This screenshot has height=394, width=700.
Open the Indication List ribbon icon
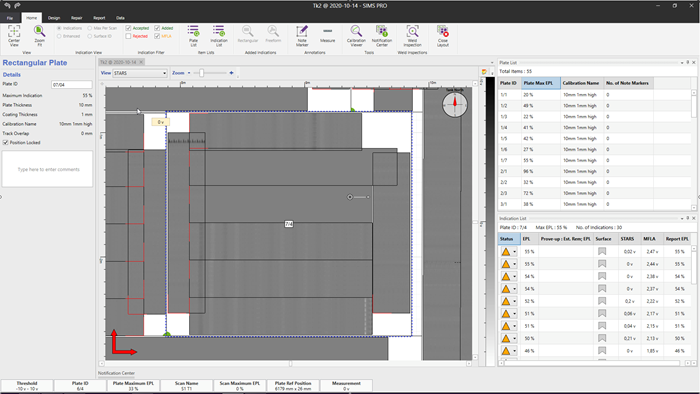[x=219, y=32]
